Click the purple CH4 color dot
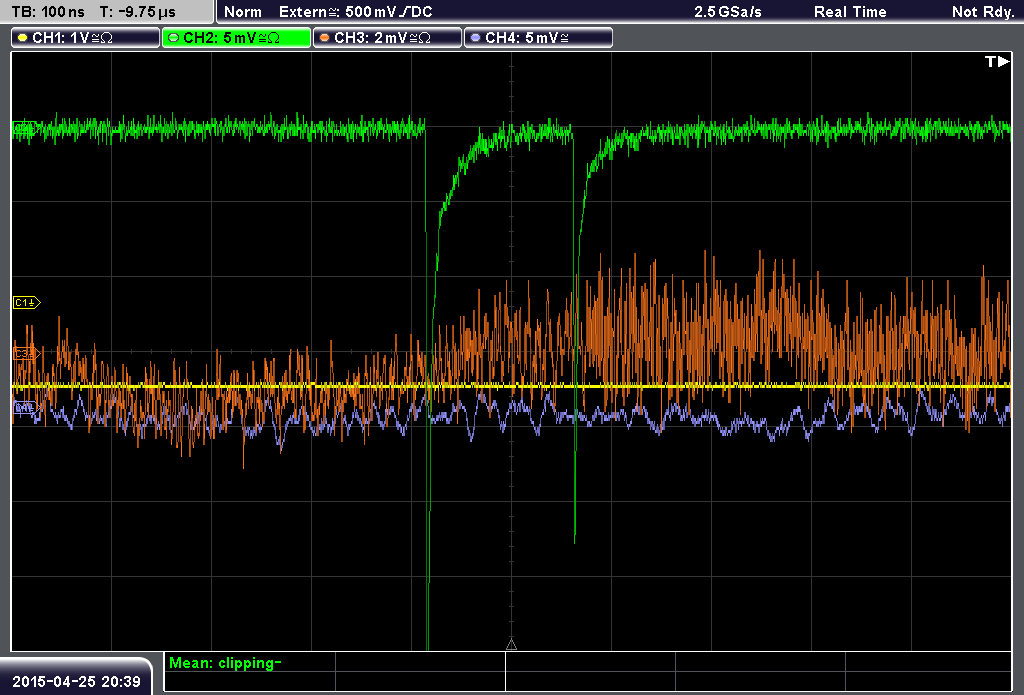The width and height of the screenshot is (1024, 695). coord(475,38)
